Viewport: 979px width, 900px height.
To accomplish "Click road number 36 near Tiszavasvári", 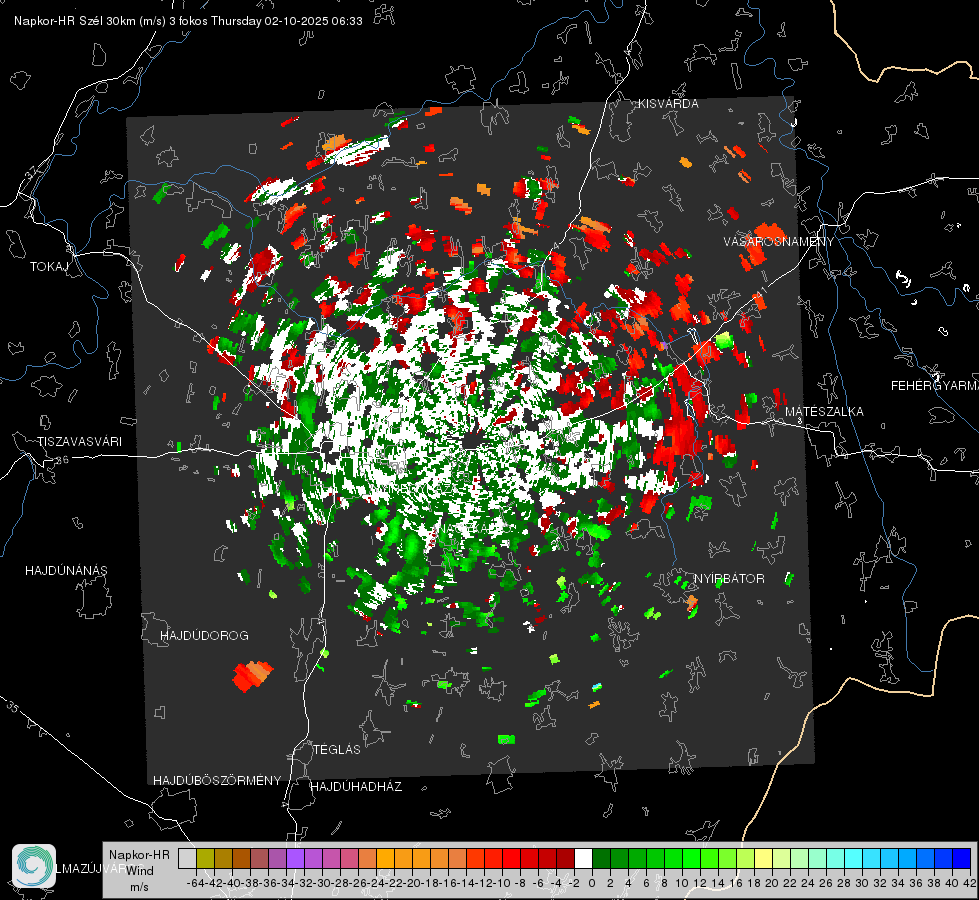I will (62, 460).
